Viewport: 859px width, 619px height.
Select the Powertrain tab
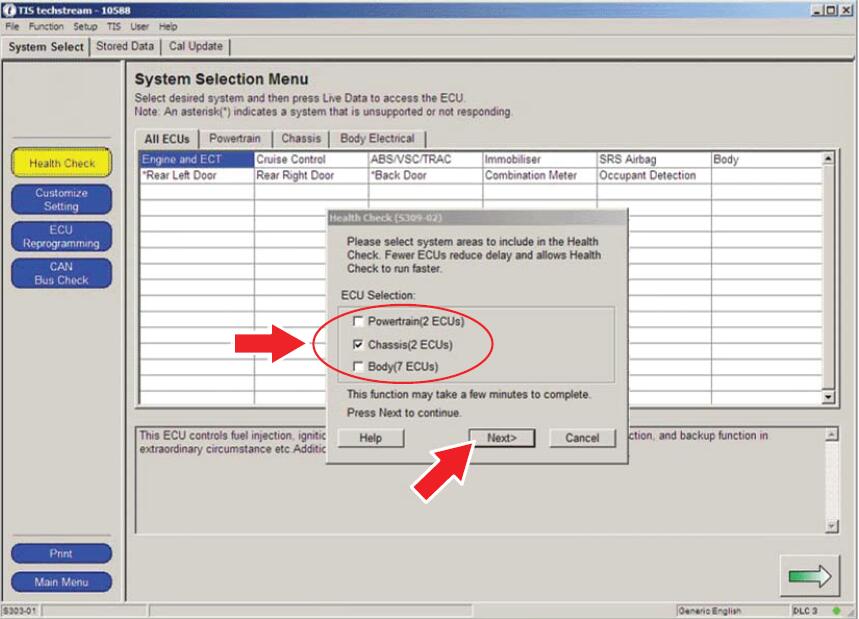tap(234, 138)
